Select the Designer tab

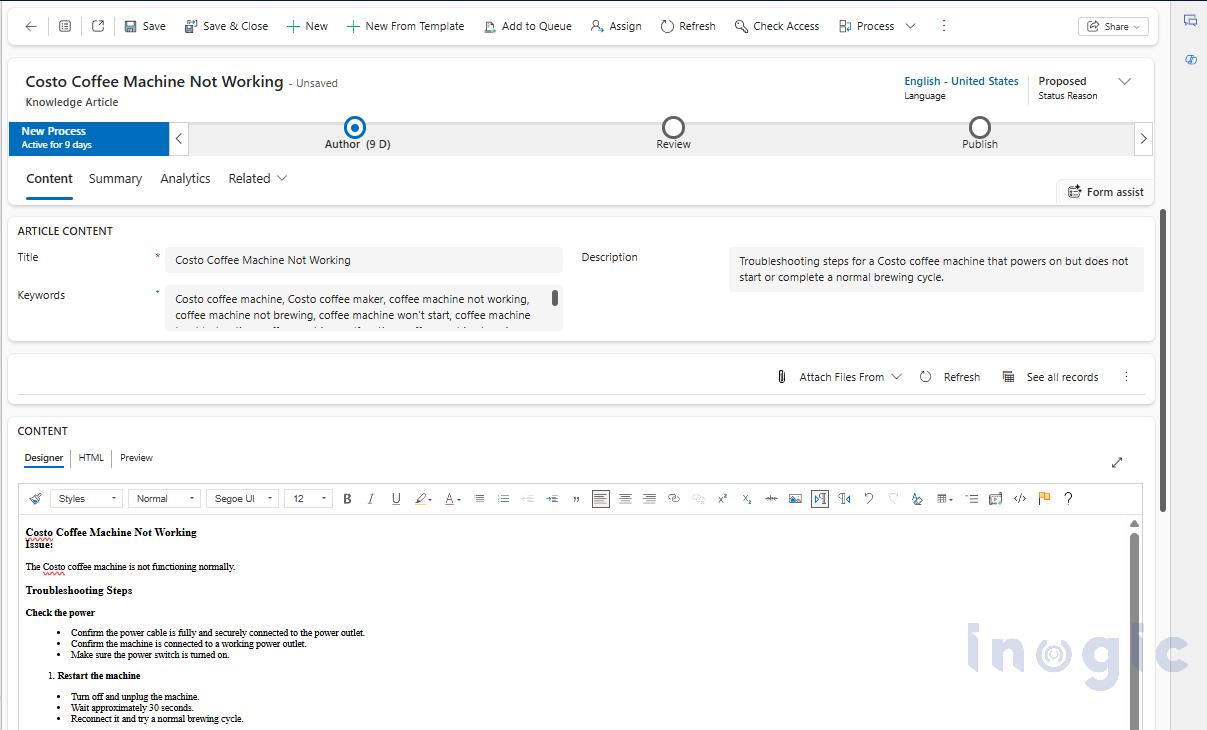coord(44,458)
